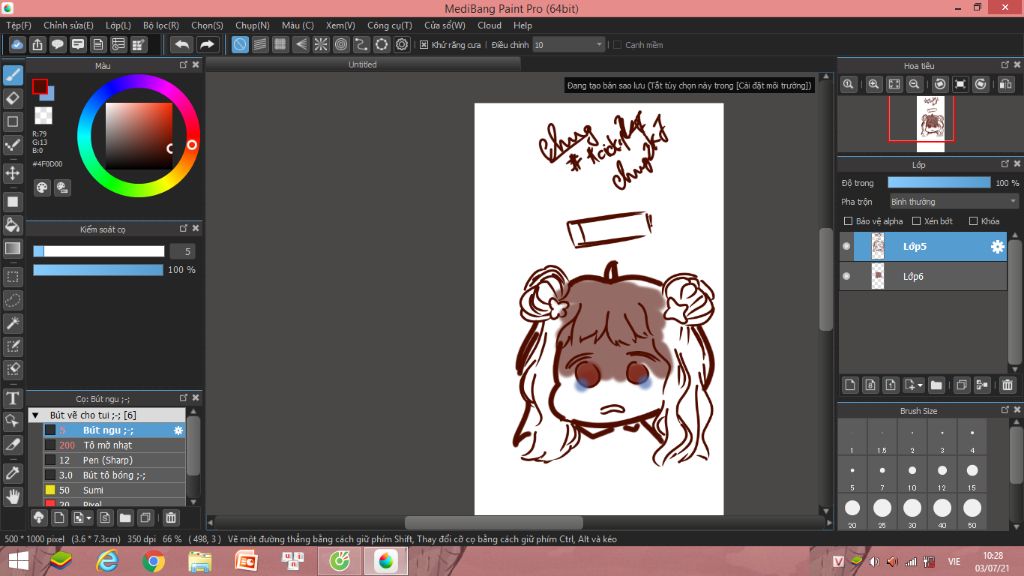Select the Bucket fill tool
The image size is (1024, 576).
13,225
